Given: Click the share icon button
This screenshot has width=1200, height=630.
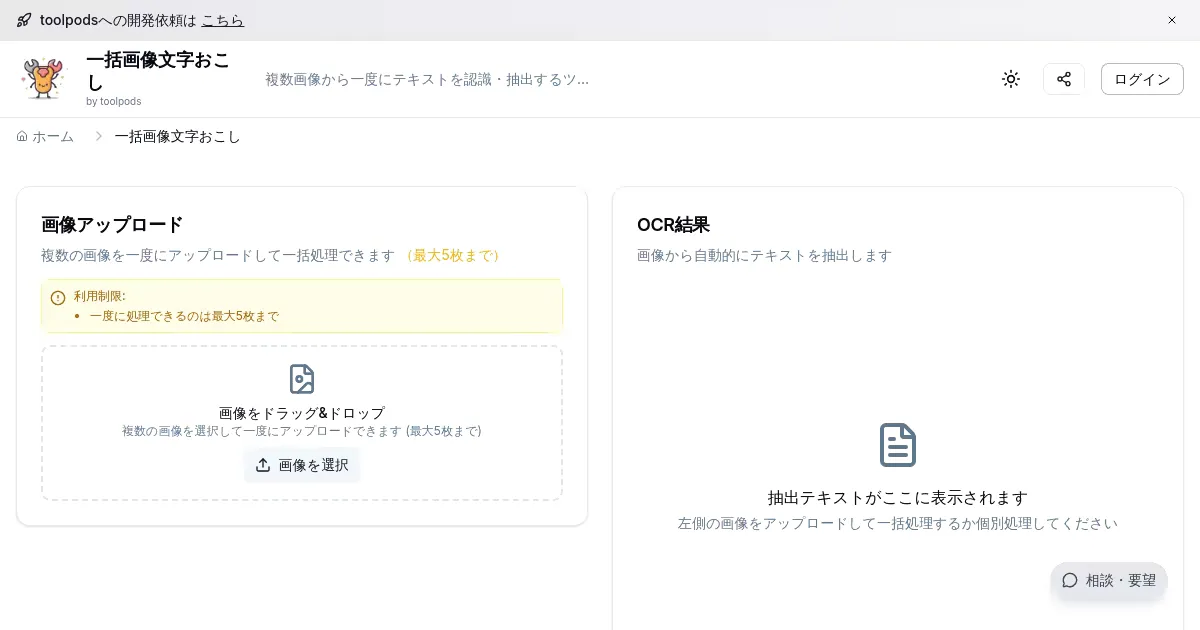Looking at the screenshot, I should tap(1064, 79).
